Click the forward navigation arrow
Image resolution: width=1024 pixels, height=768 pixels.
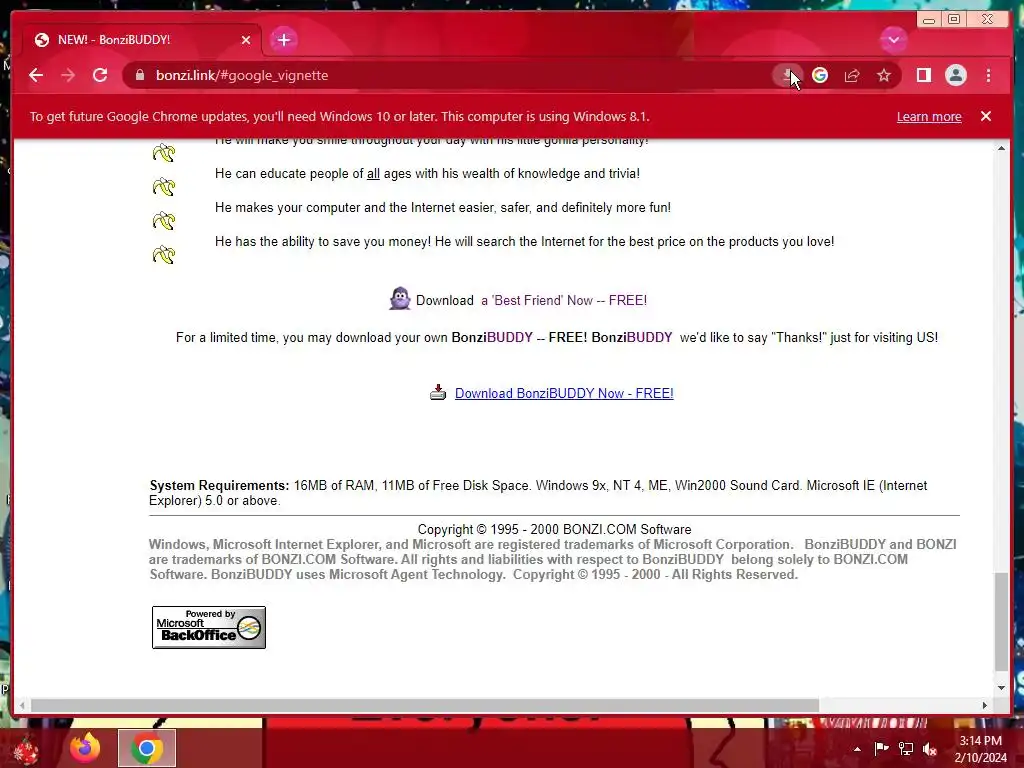point(68,75)
